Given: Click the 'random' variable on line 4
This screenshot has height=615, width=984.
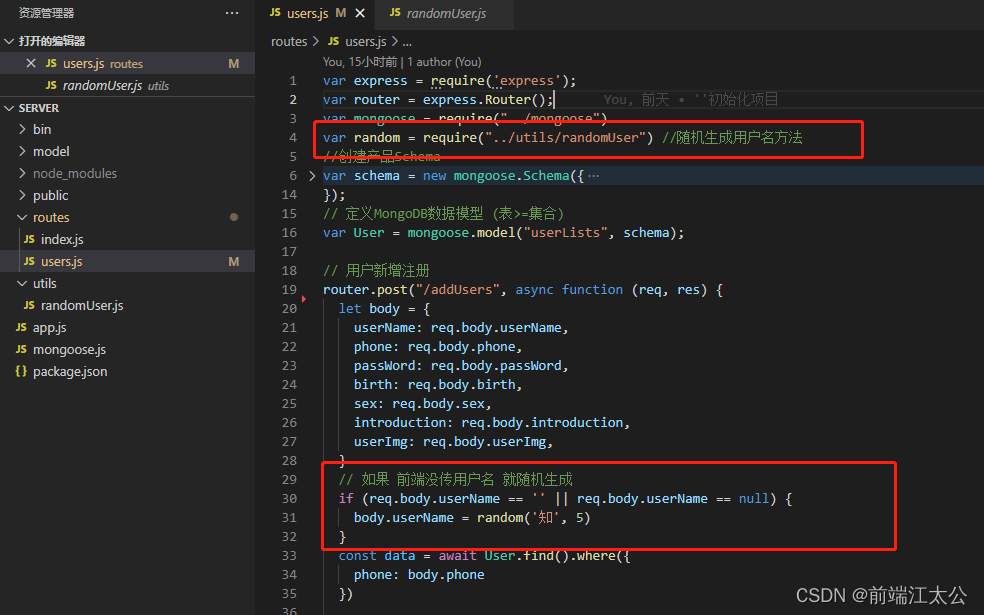Looking at the screenshot, I should 377,137.
